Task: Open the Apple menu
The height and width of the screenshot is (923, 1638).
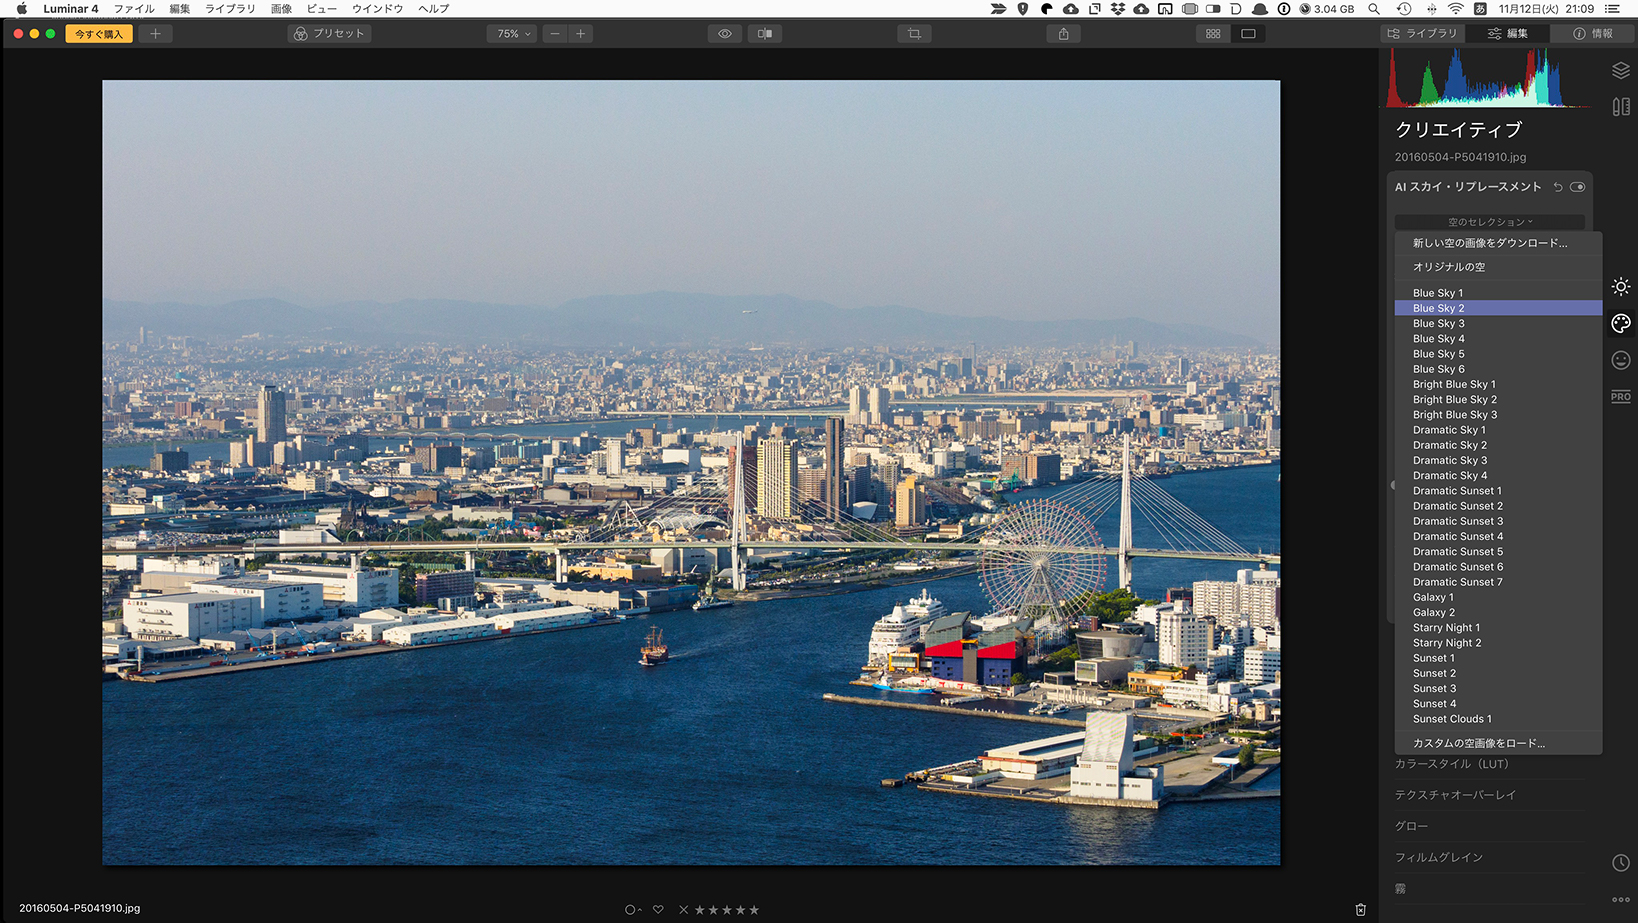Action: 21,9
